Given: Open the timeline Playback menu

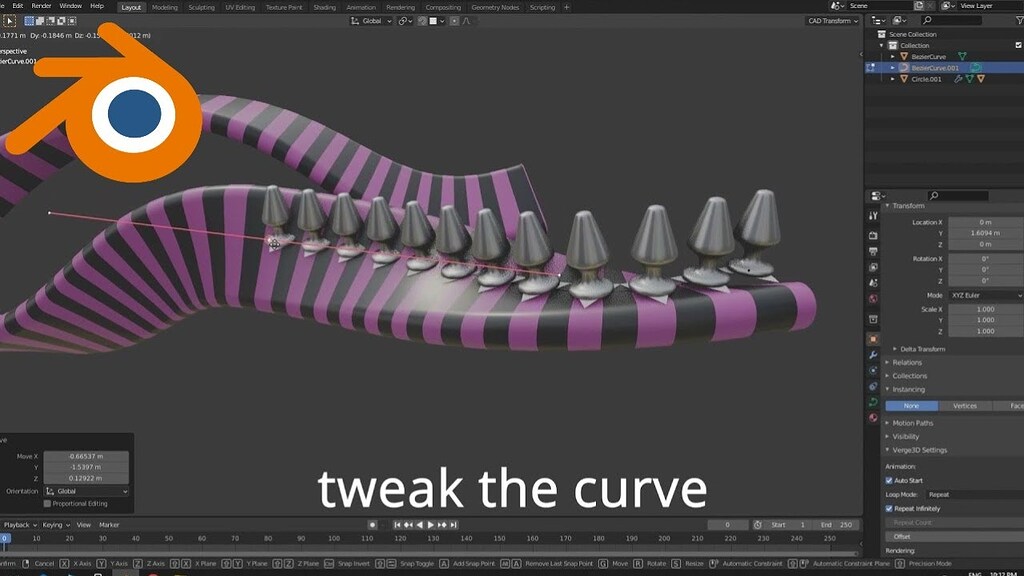Looking at the screenshot, I should [19, 525].
